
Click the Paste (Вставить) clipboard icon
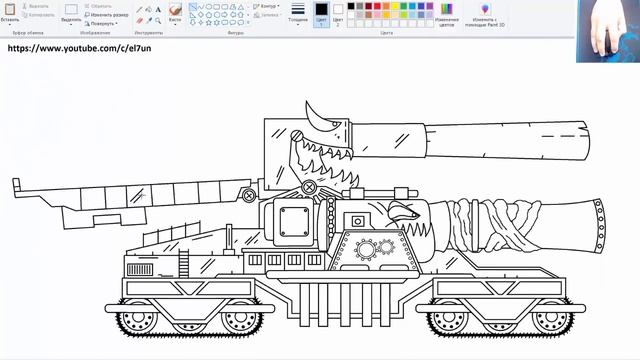click(10, 9)
